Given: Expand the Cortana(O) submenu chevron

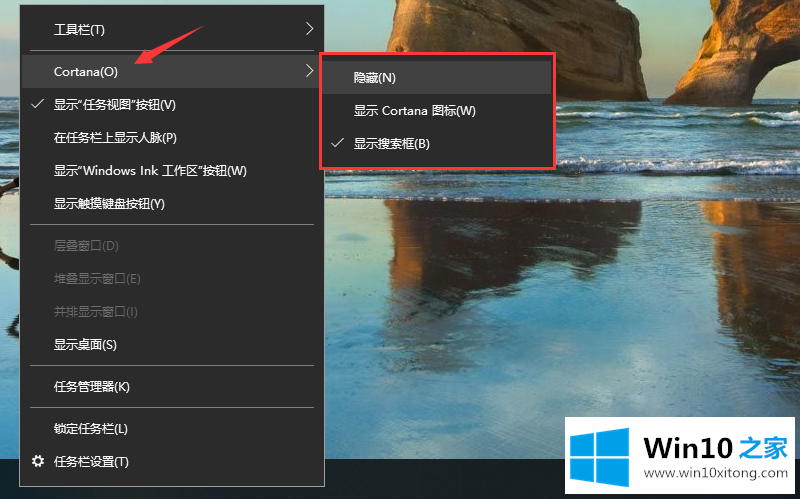Looking at the screenshot, I should coord(309,71).
